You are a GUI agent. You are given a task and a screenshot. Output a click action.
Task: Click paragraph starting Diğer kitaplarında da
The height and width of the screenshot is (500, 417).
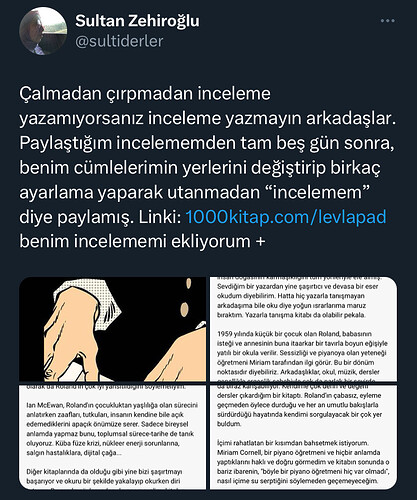(104, 477)
